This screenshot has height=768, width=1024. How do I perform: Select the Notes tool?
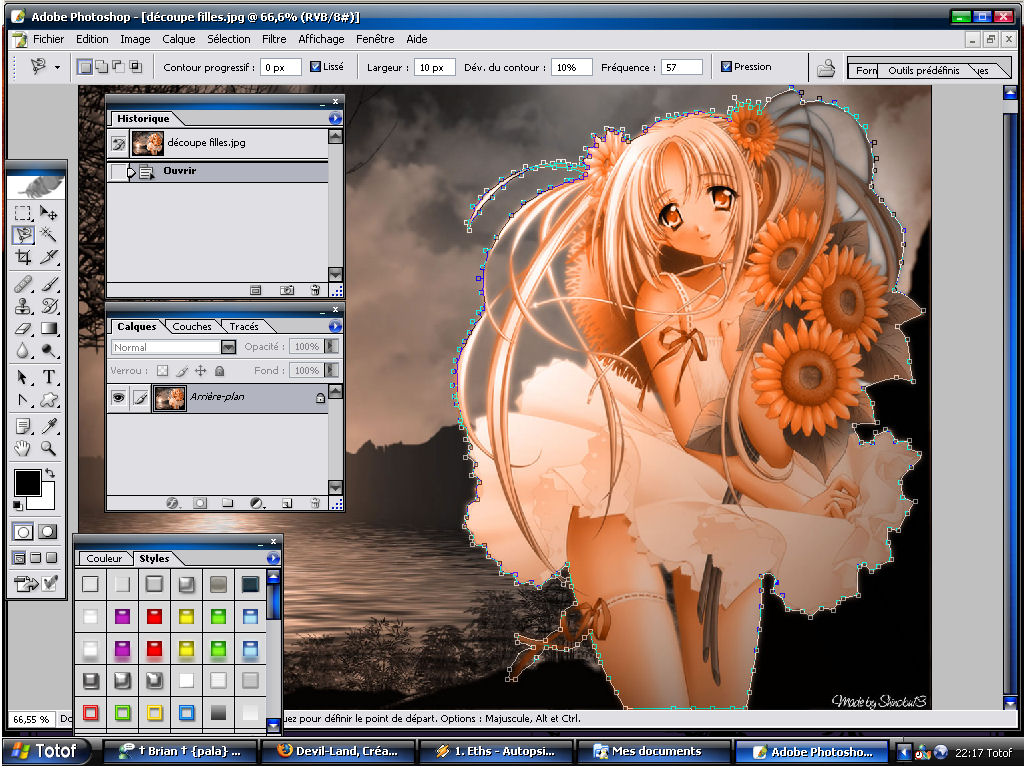click(x=23, y=426)
